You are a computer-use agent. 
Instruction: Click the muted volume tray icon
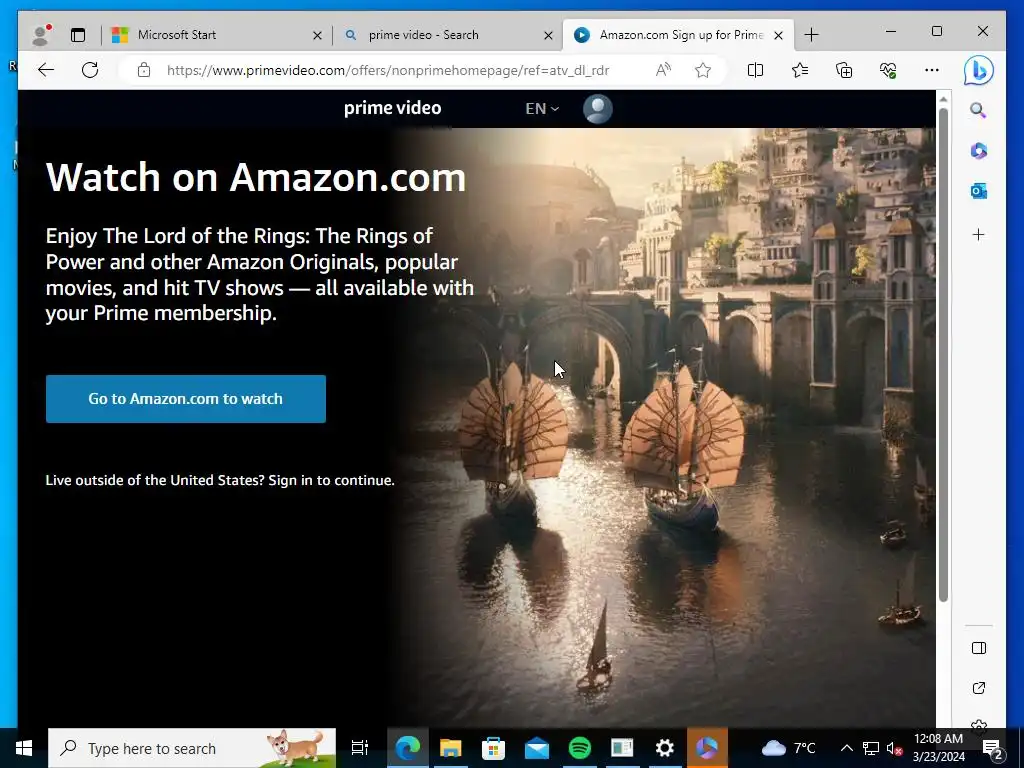tap(895, 748)
